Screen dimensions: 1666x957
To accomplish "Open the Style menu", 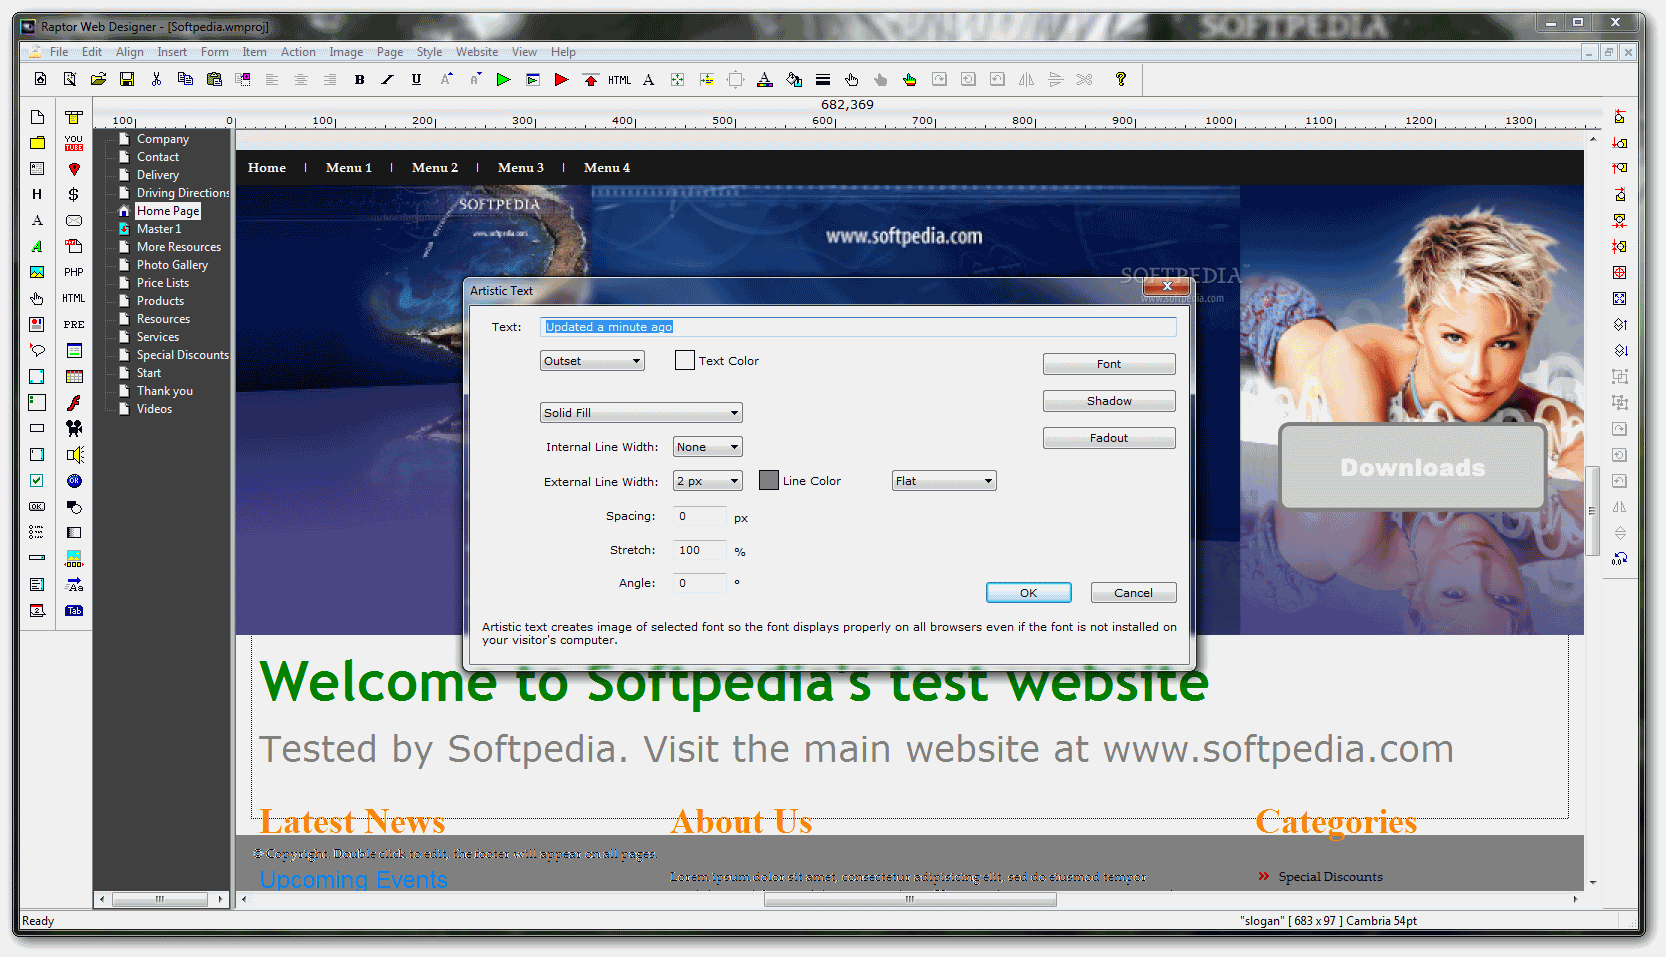I will (430, 52).
